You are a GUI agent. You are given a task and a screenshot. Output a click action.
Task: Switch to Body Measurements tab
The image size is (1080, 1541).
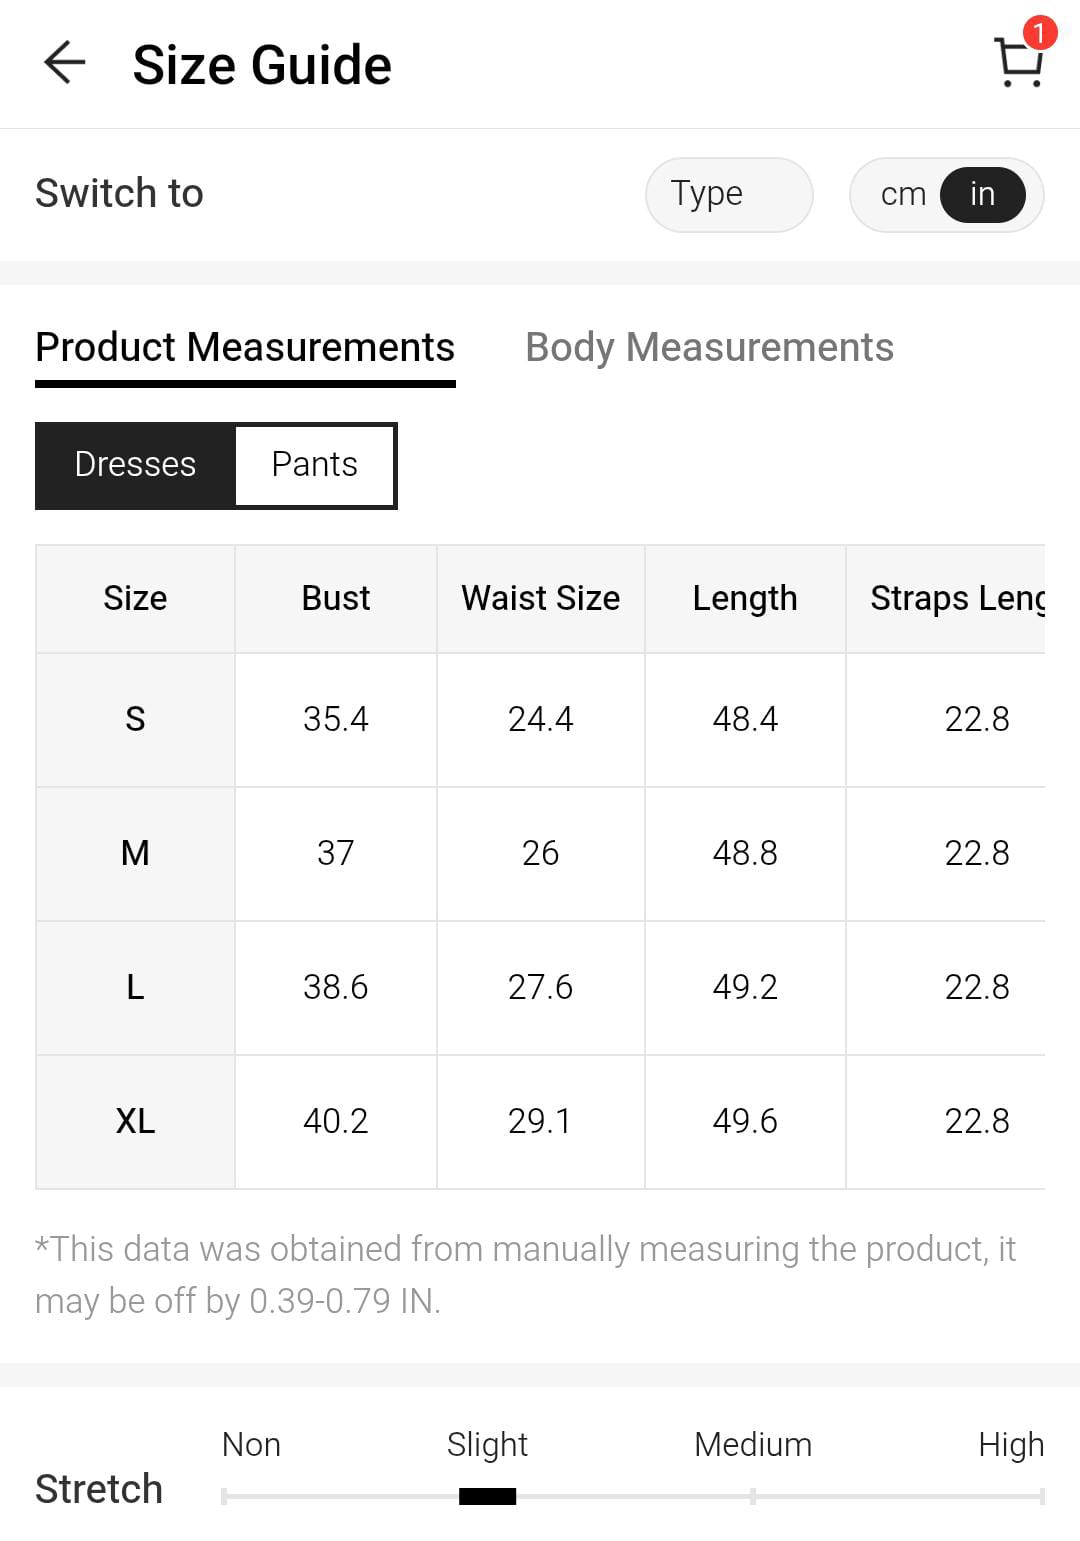[709, 348]
